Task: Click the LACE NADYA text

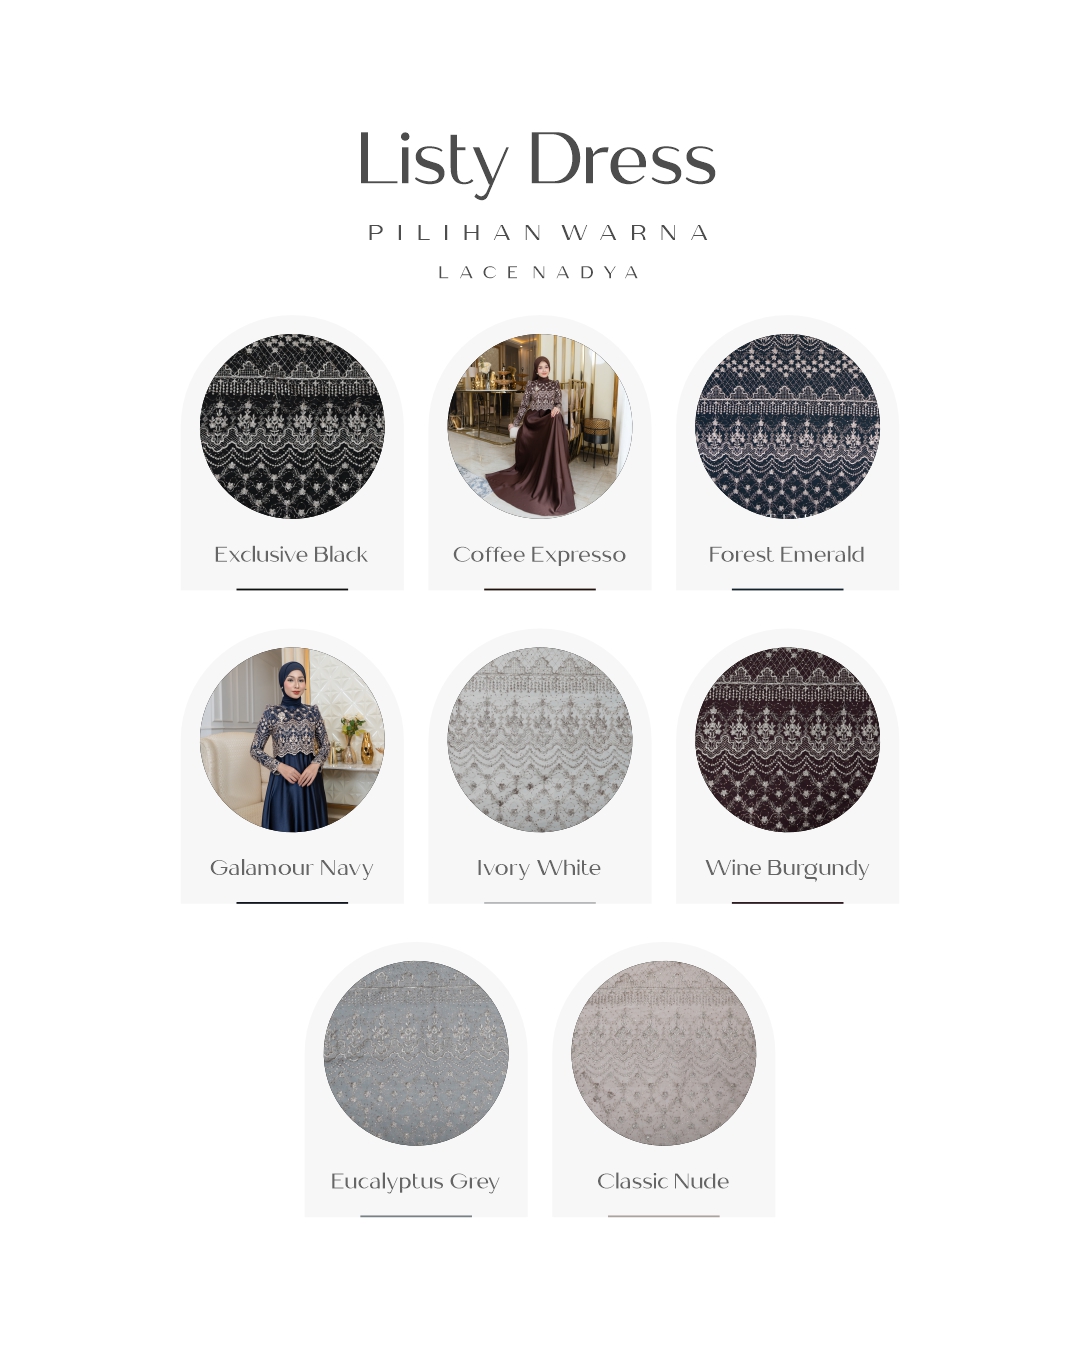Action: (x=539, y=272)
